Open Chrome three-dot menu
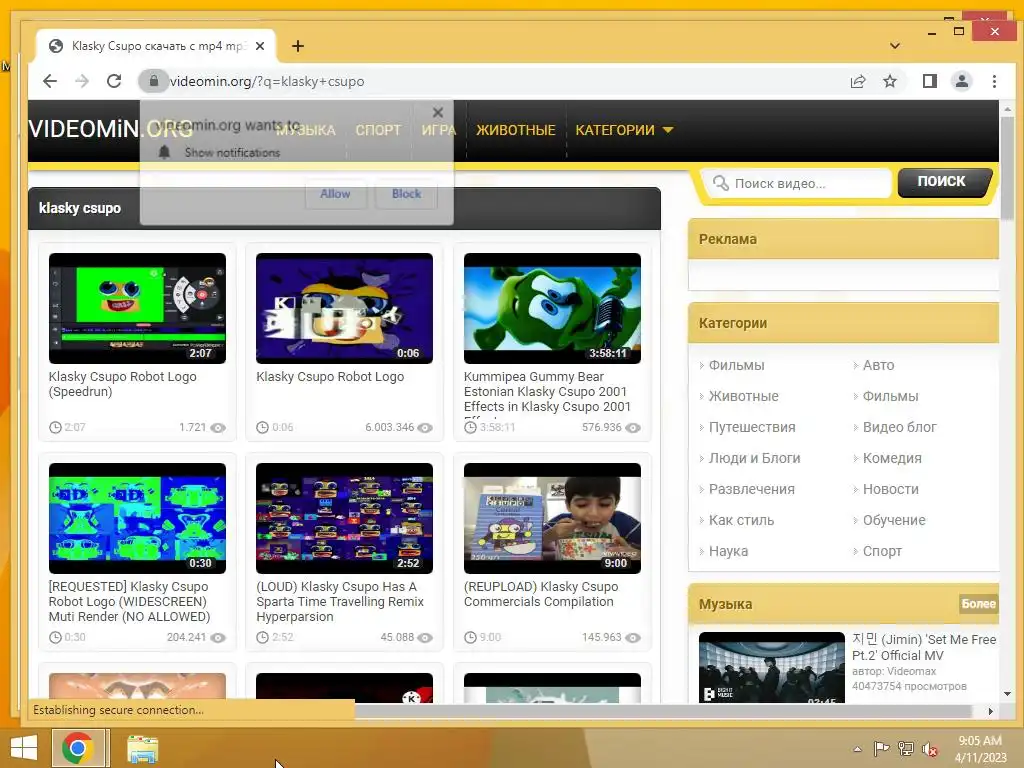Image resolution: width=1024 pixels, height=768 pixels. point(994,81)
